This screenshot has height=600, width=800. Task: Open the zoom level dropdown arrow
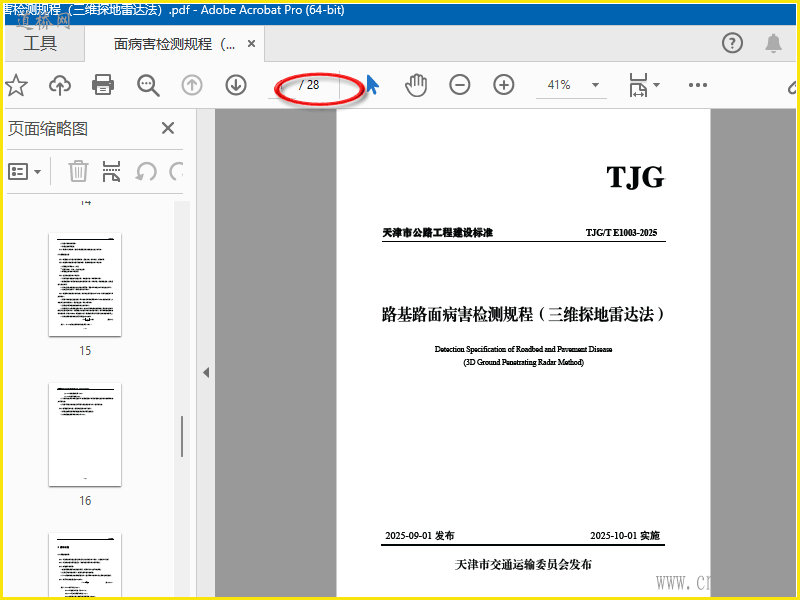coord(595,85)
